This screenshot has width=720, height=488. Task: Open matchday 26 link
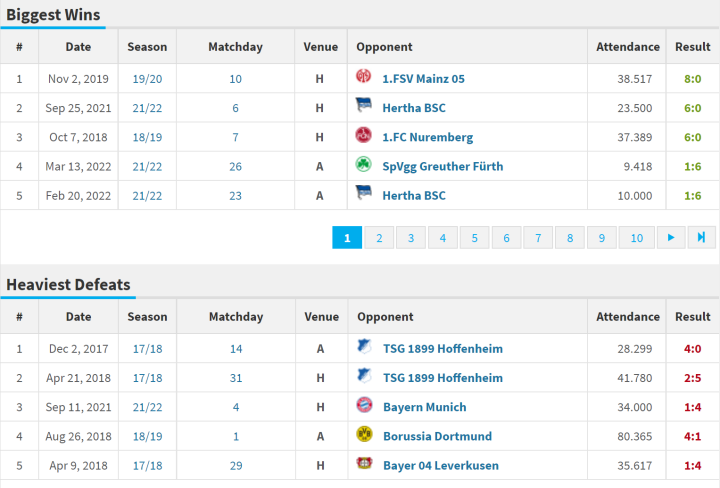[235, 166]
